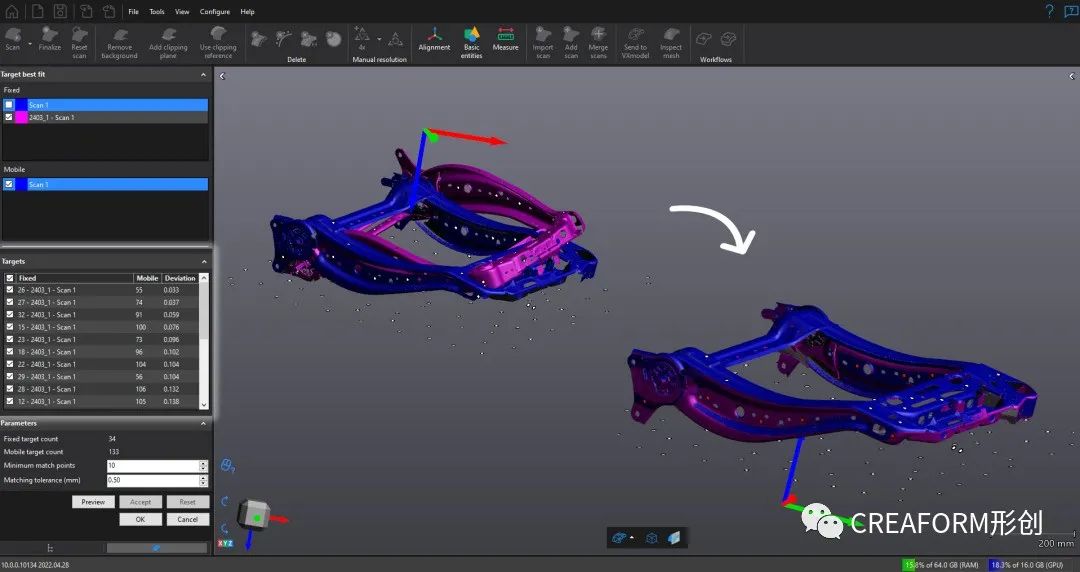Image resolution: width=1080 pixels, height=572 pixels.
Task: Open the Help question mark icon
Action: point(1049,11)
